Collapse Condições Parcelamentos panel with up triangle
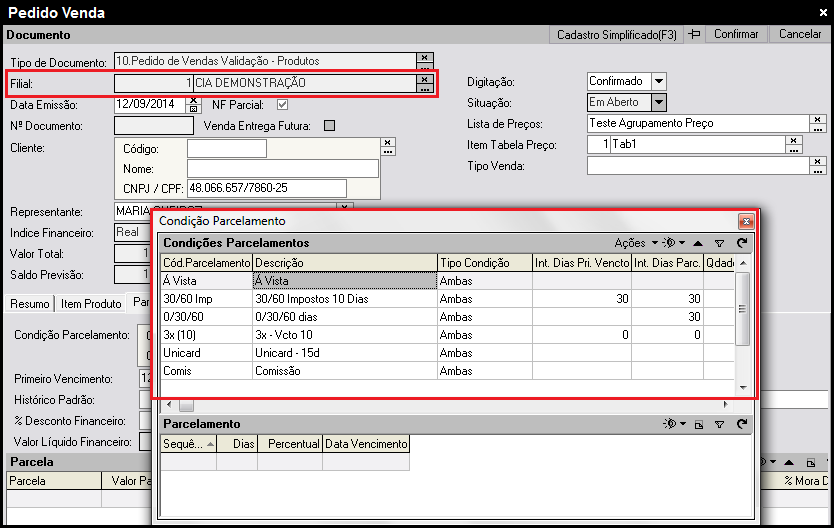Image resolution: width=834 pixels, height=528 pixels. pyautogui.click(x=698, y=244)
